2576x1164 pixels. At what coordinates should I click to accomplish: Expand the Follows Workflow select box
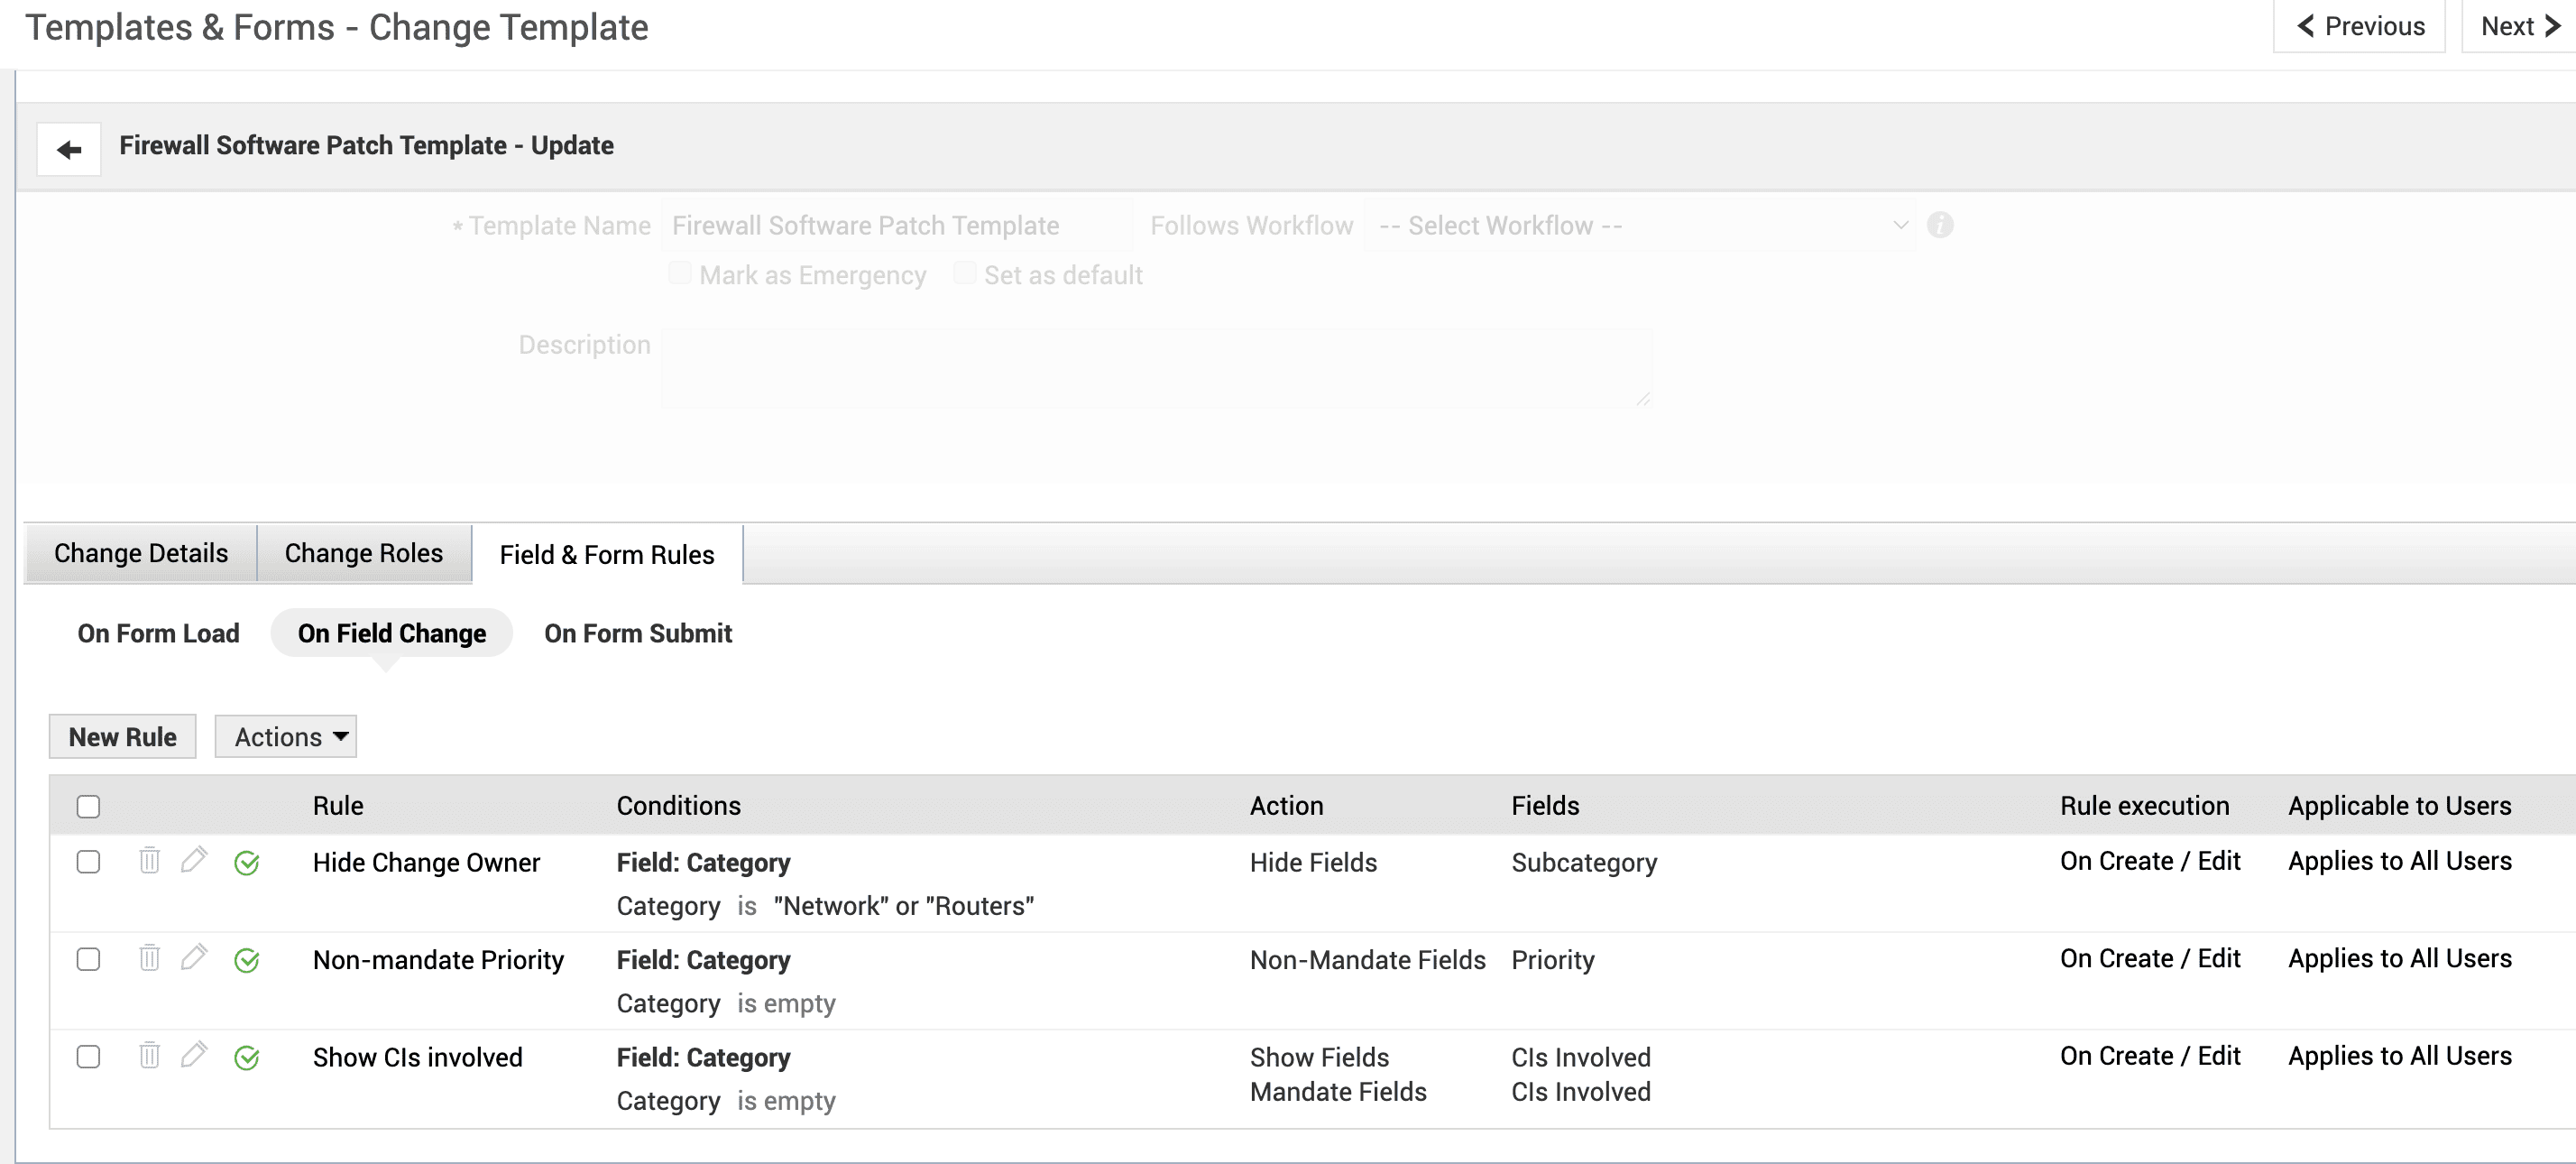pyautogui.click(x=1640, y=226)
